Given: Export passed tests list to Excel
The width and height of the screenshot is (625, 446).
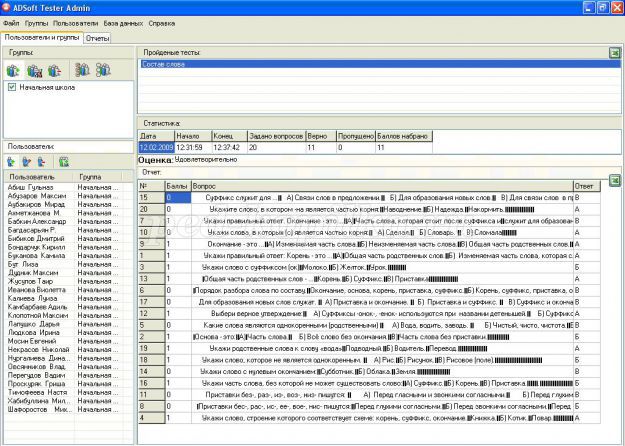Looking at the screenshot, I should [615, 52].
